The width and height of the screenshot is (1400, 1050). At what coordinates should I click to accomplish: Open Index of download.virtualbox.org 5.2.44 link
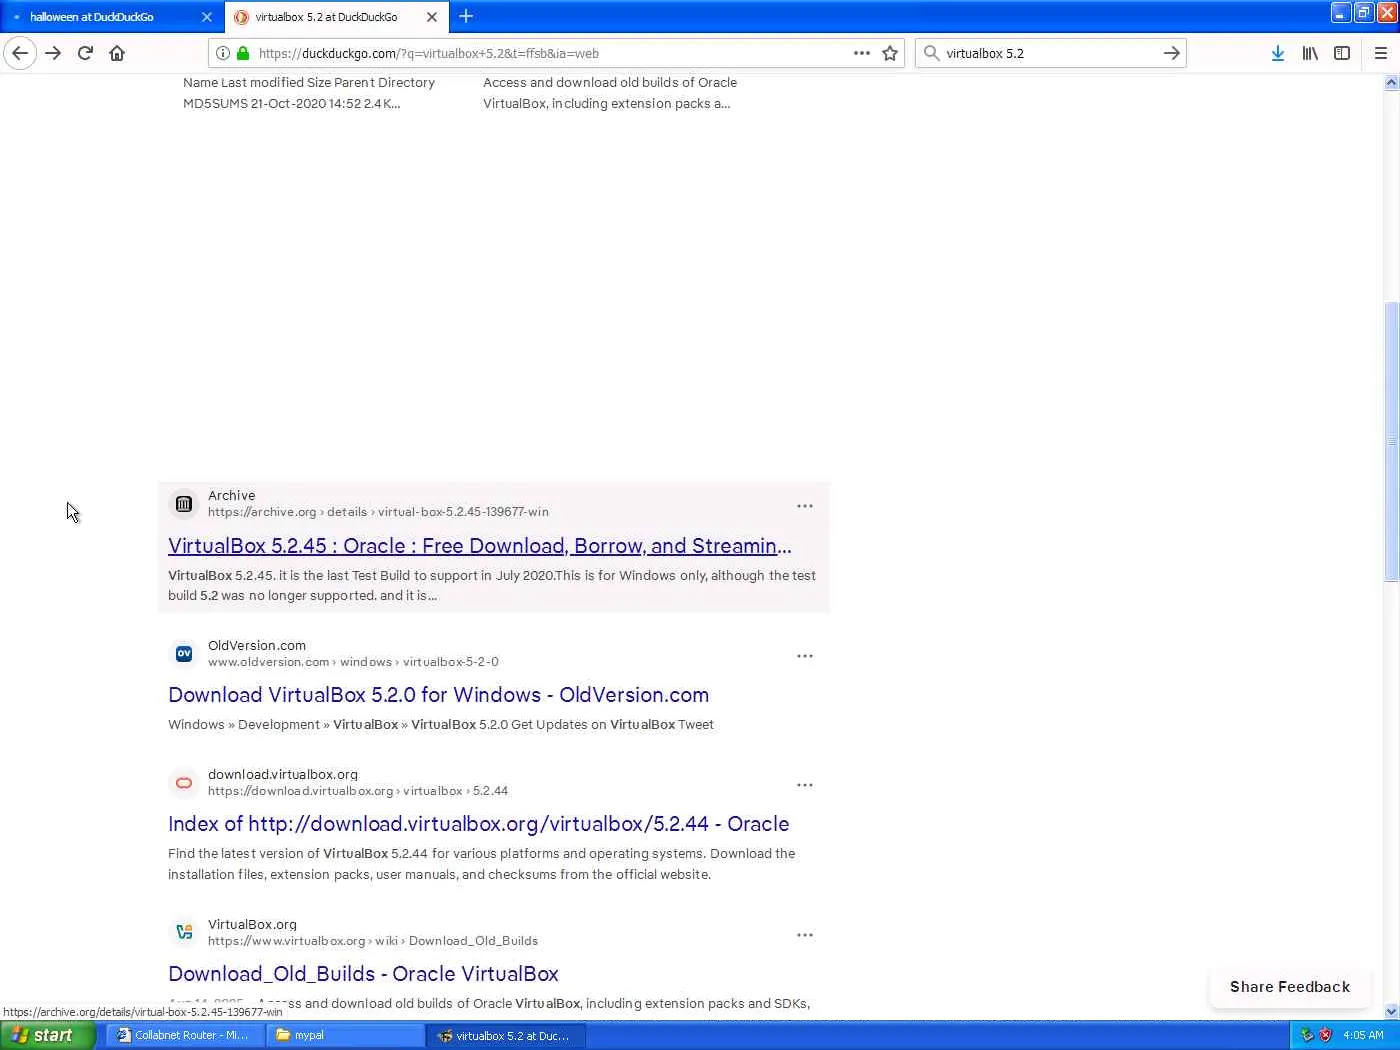tap(478, 824)
